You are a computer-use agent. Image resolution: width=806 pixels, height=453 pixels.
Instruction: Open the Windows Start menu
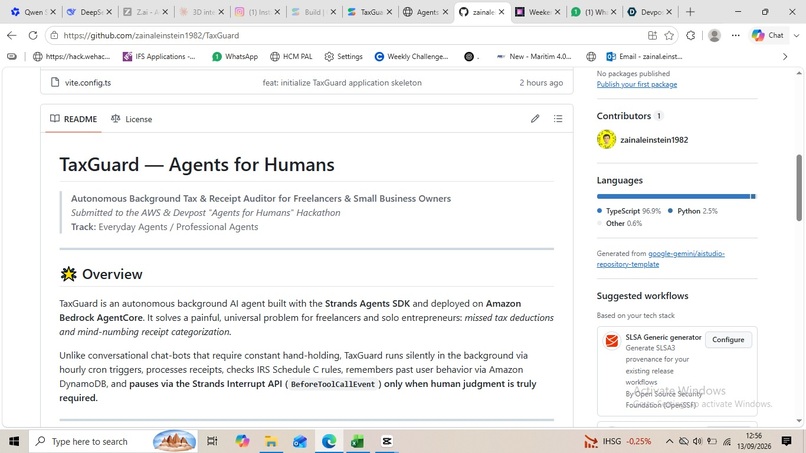[x=14, y=441]
